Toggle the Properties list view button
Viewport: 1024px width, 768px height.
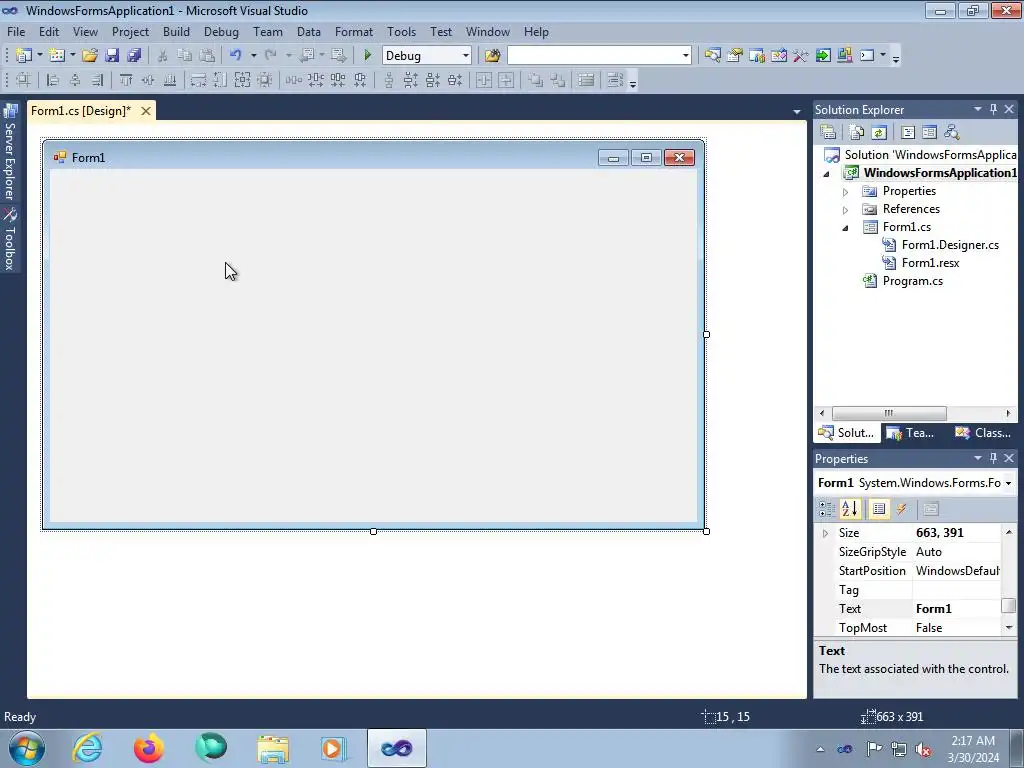point(879,509)
